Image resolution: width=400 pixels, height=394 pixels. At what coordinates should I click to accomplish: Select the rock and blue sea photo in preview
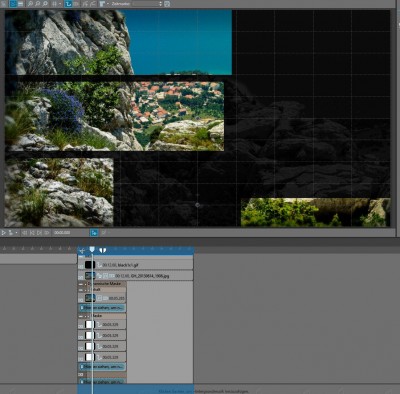click(x=118, y=42)
